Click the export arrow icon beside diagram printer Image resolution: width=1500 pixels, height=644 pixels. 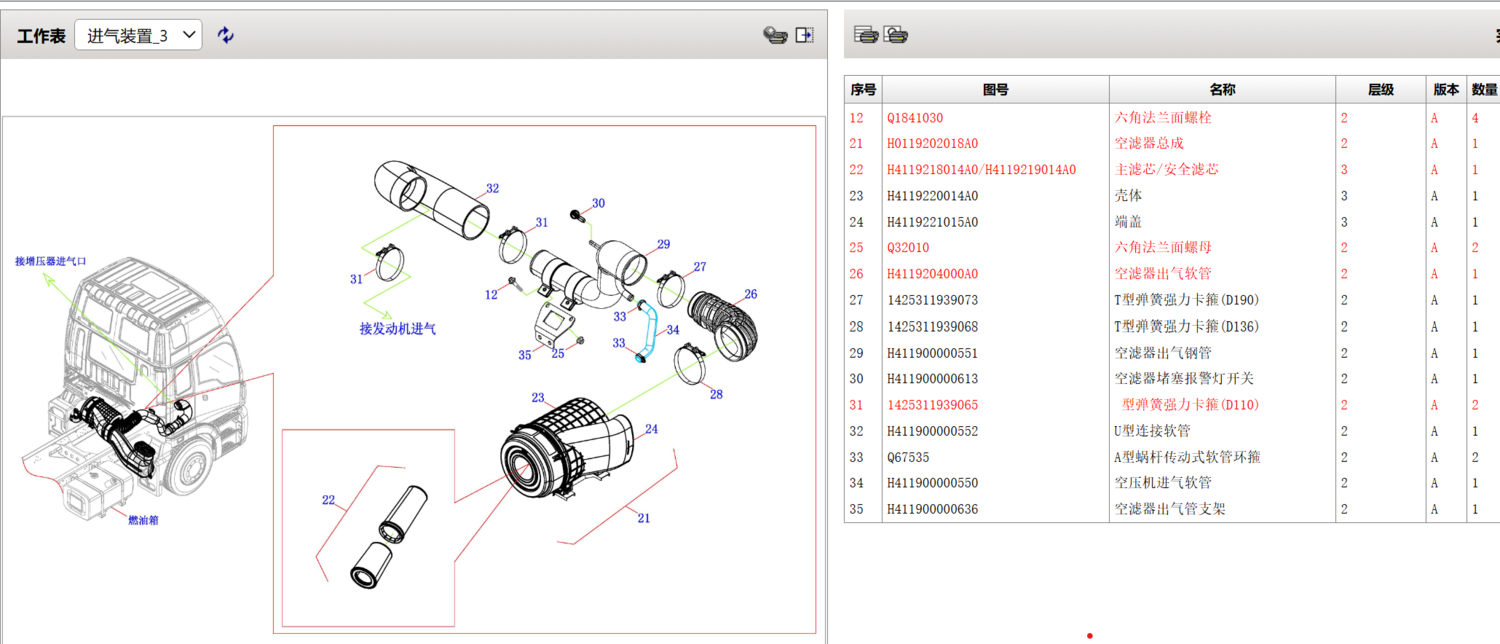(x=804, y=35)
